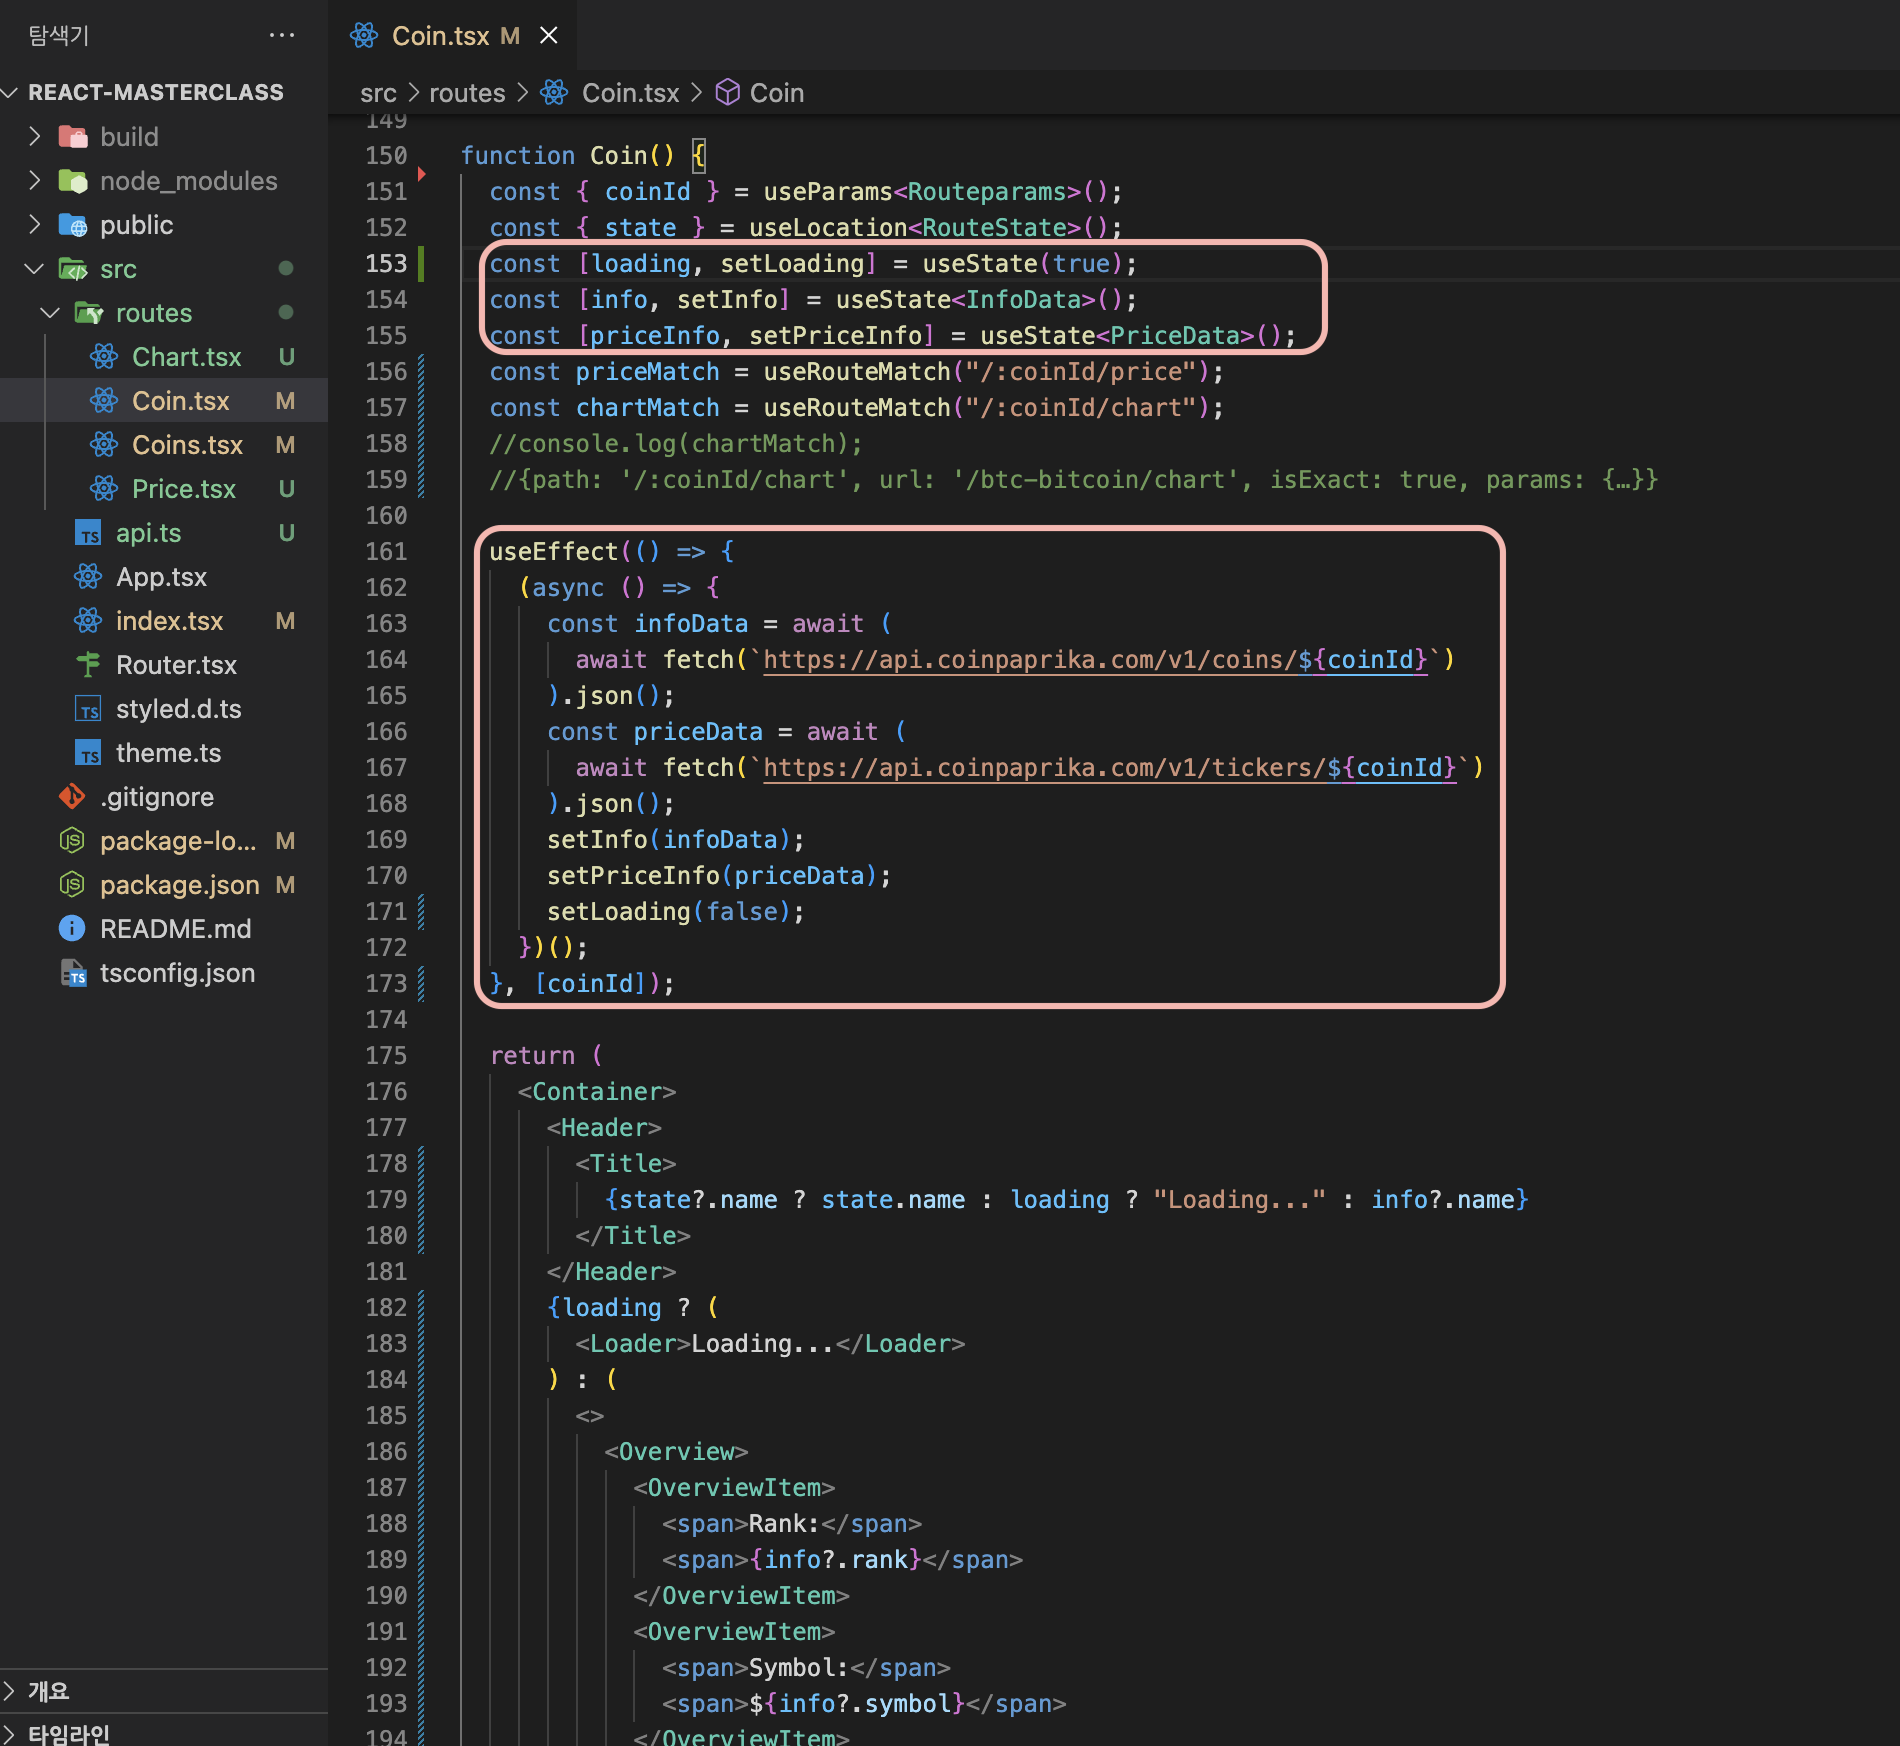Click the git icon beside .gitignore

click(x=72, y=797)
